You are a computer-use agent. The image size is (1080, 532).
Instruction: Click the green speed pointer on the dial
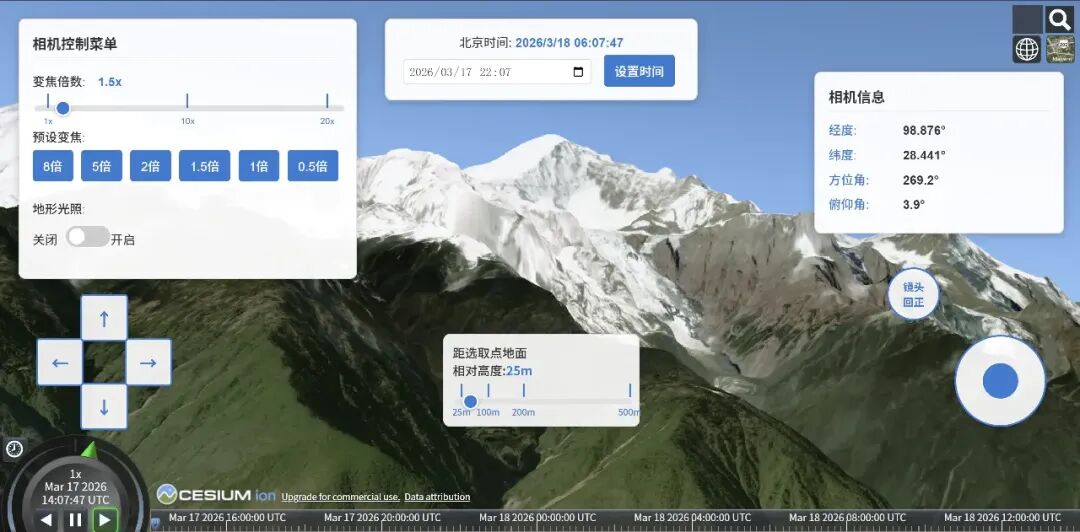click(x=90, y=450)
